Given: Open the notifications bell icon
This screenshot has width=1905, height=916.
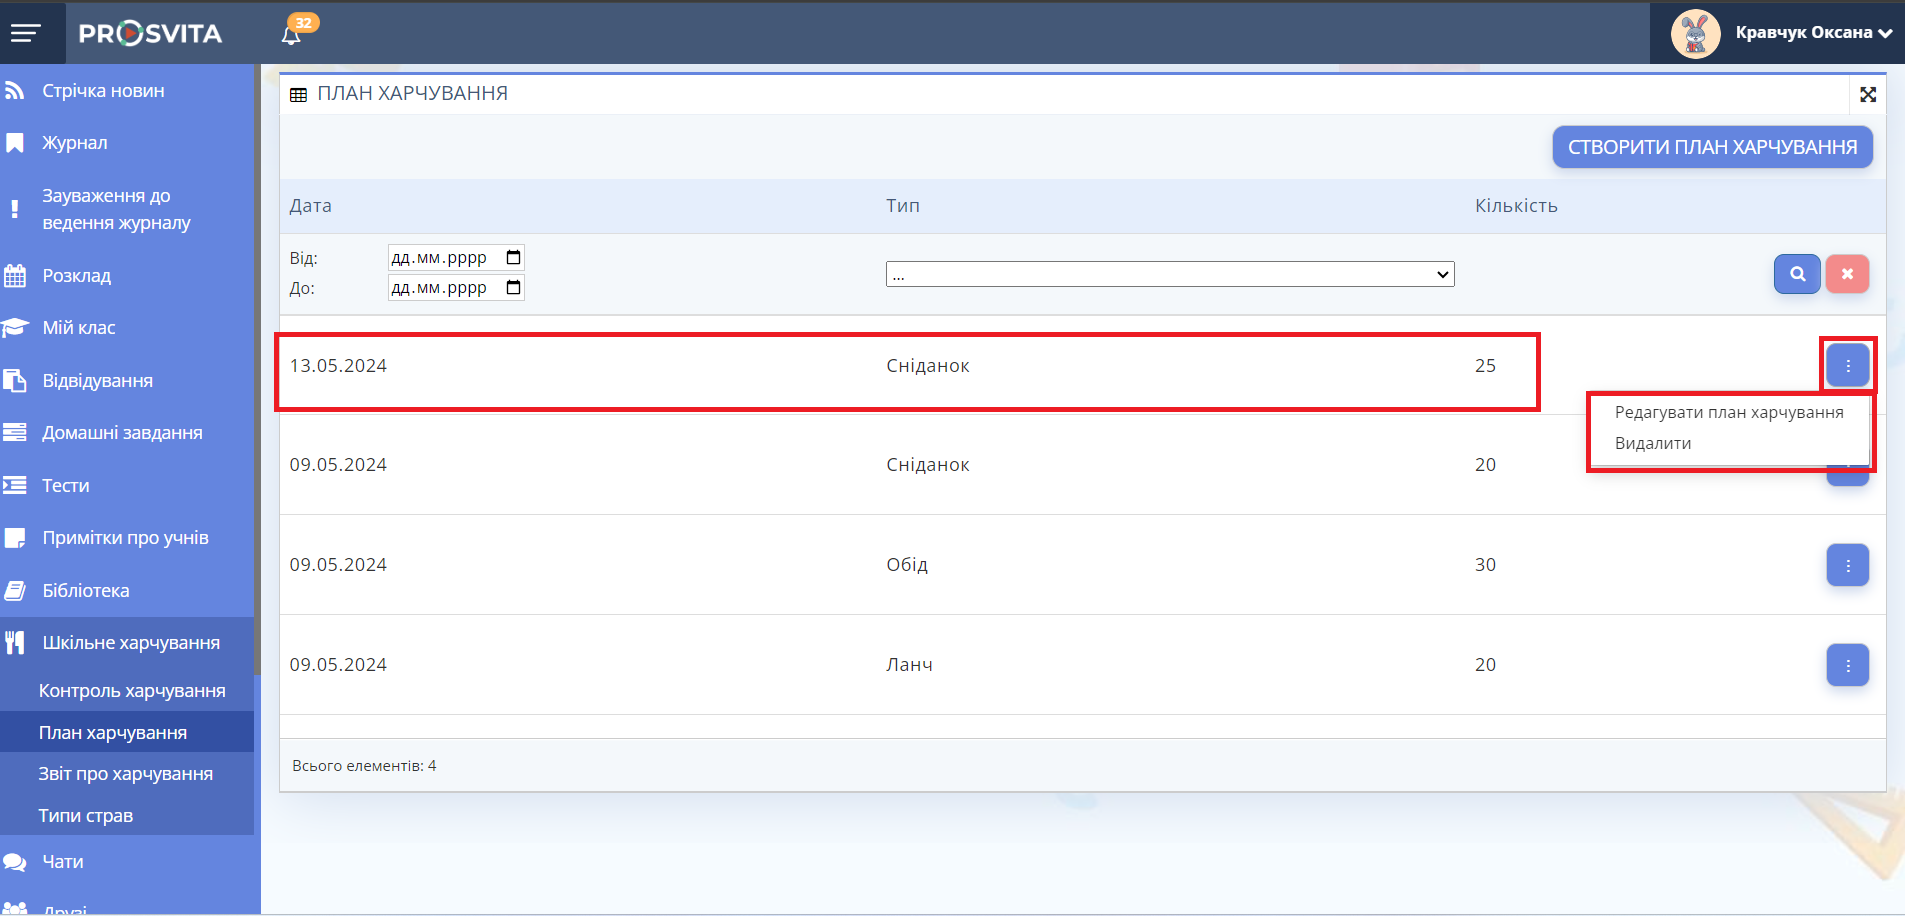Looking at the screenshot, I should pos(291,35).
